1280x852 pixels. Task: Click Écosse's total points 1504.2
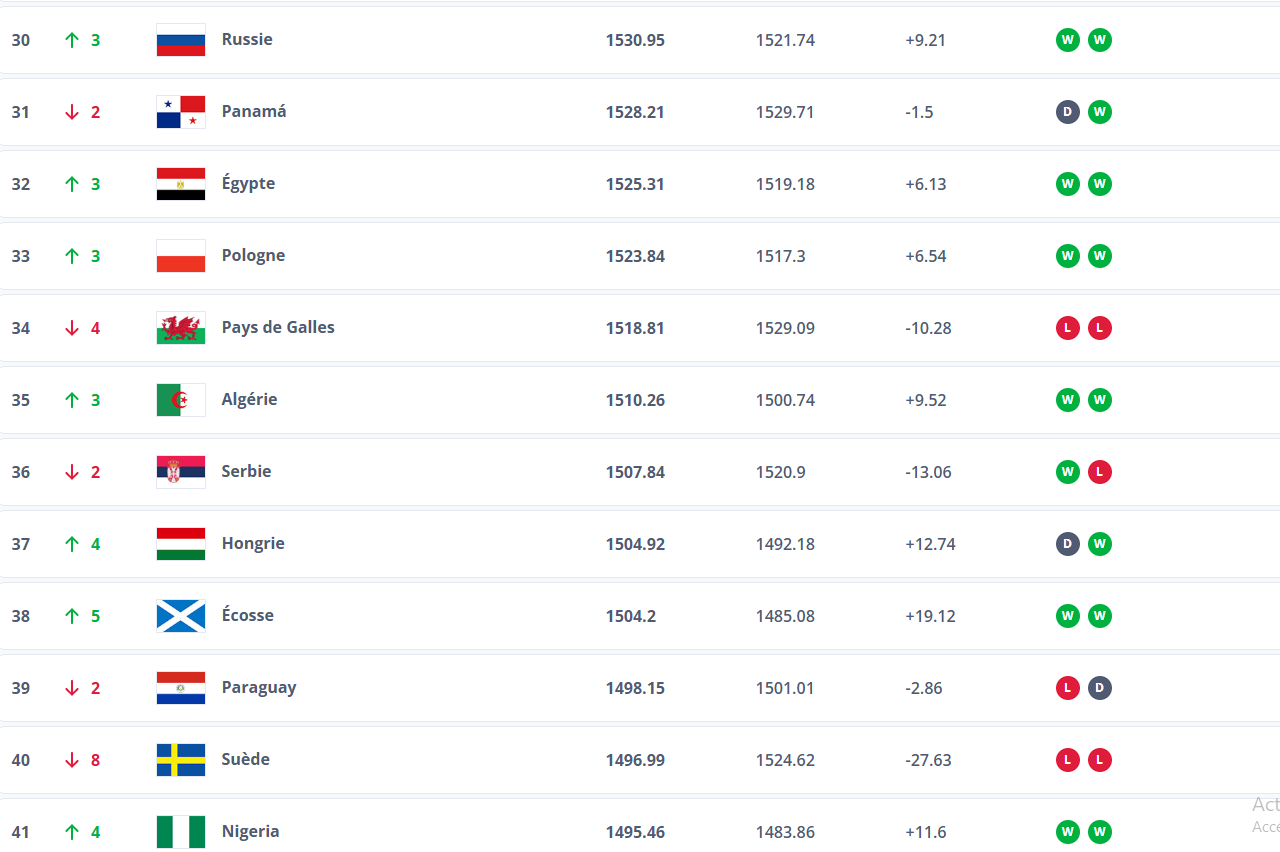click(x=631, y=616)
